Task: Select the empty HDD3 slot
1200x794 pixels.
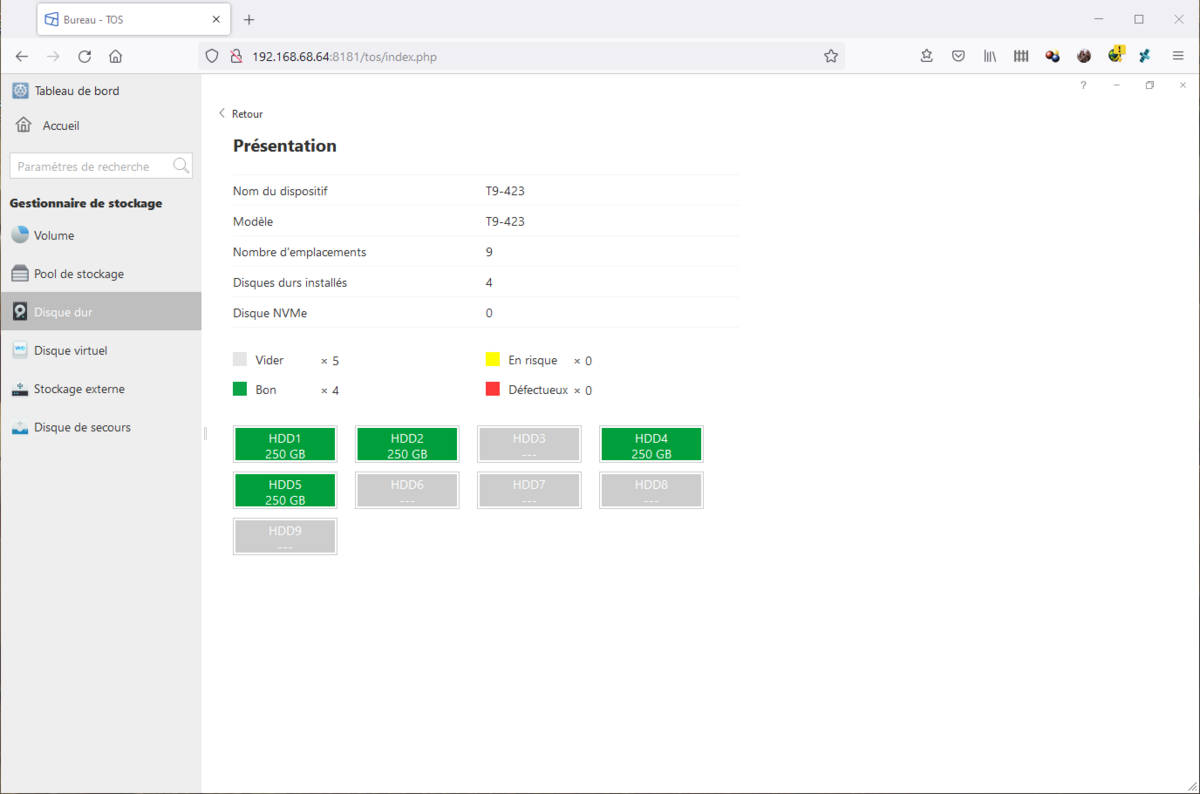Action: (529, 445)
